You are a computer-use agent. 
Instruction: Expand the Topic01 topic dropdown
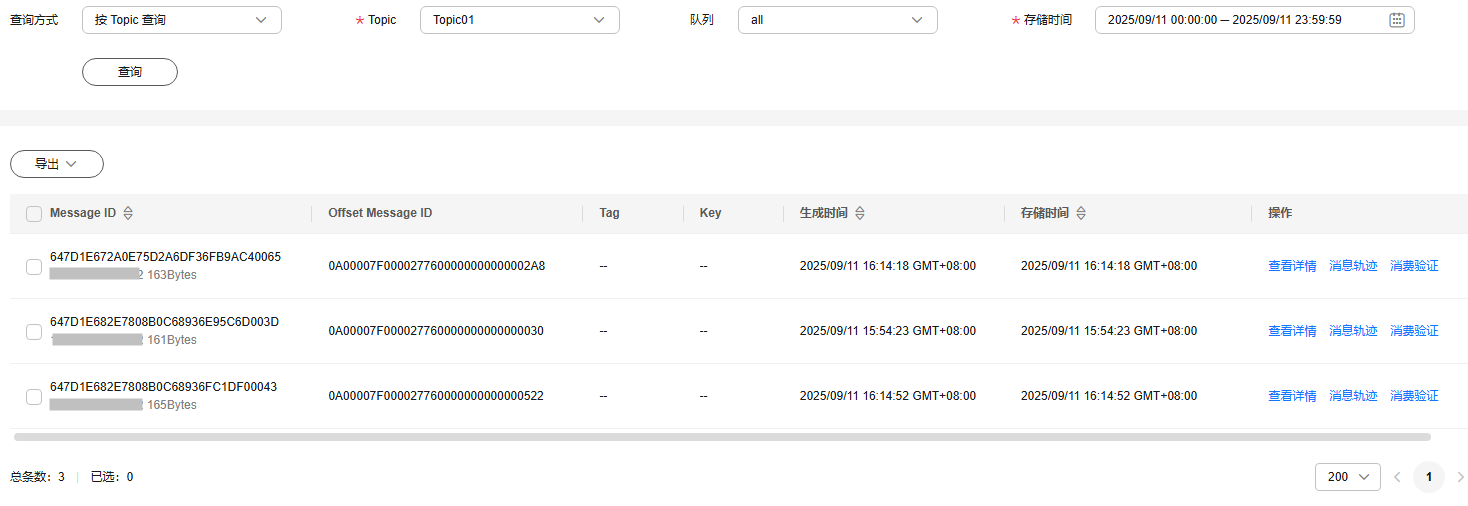click(519, 20)
